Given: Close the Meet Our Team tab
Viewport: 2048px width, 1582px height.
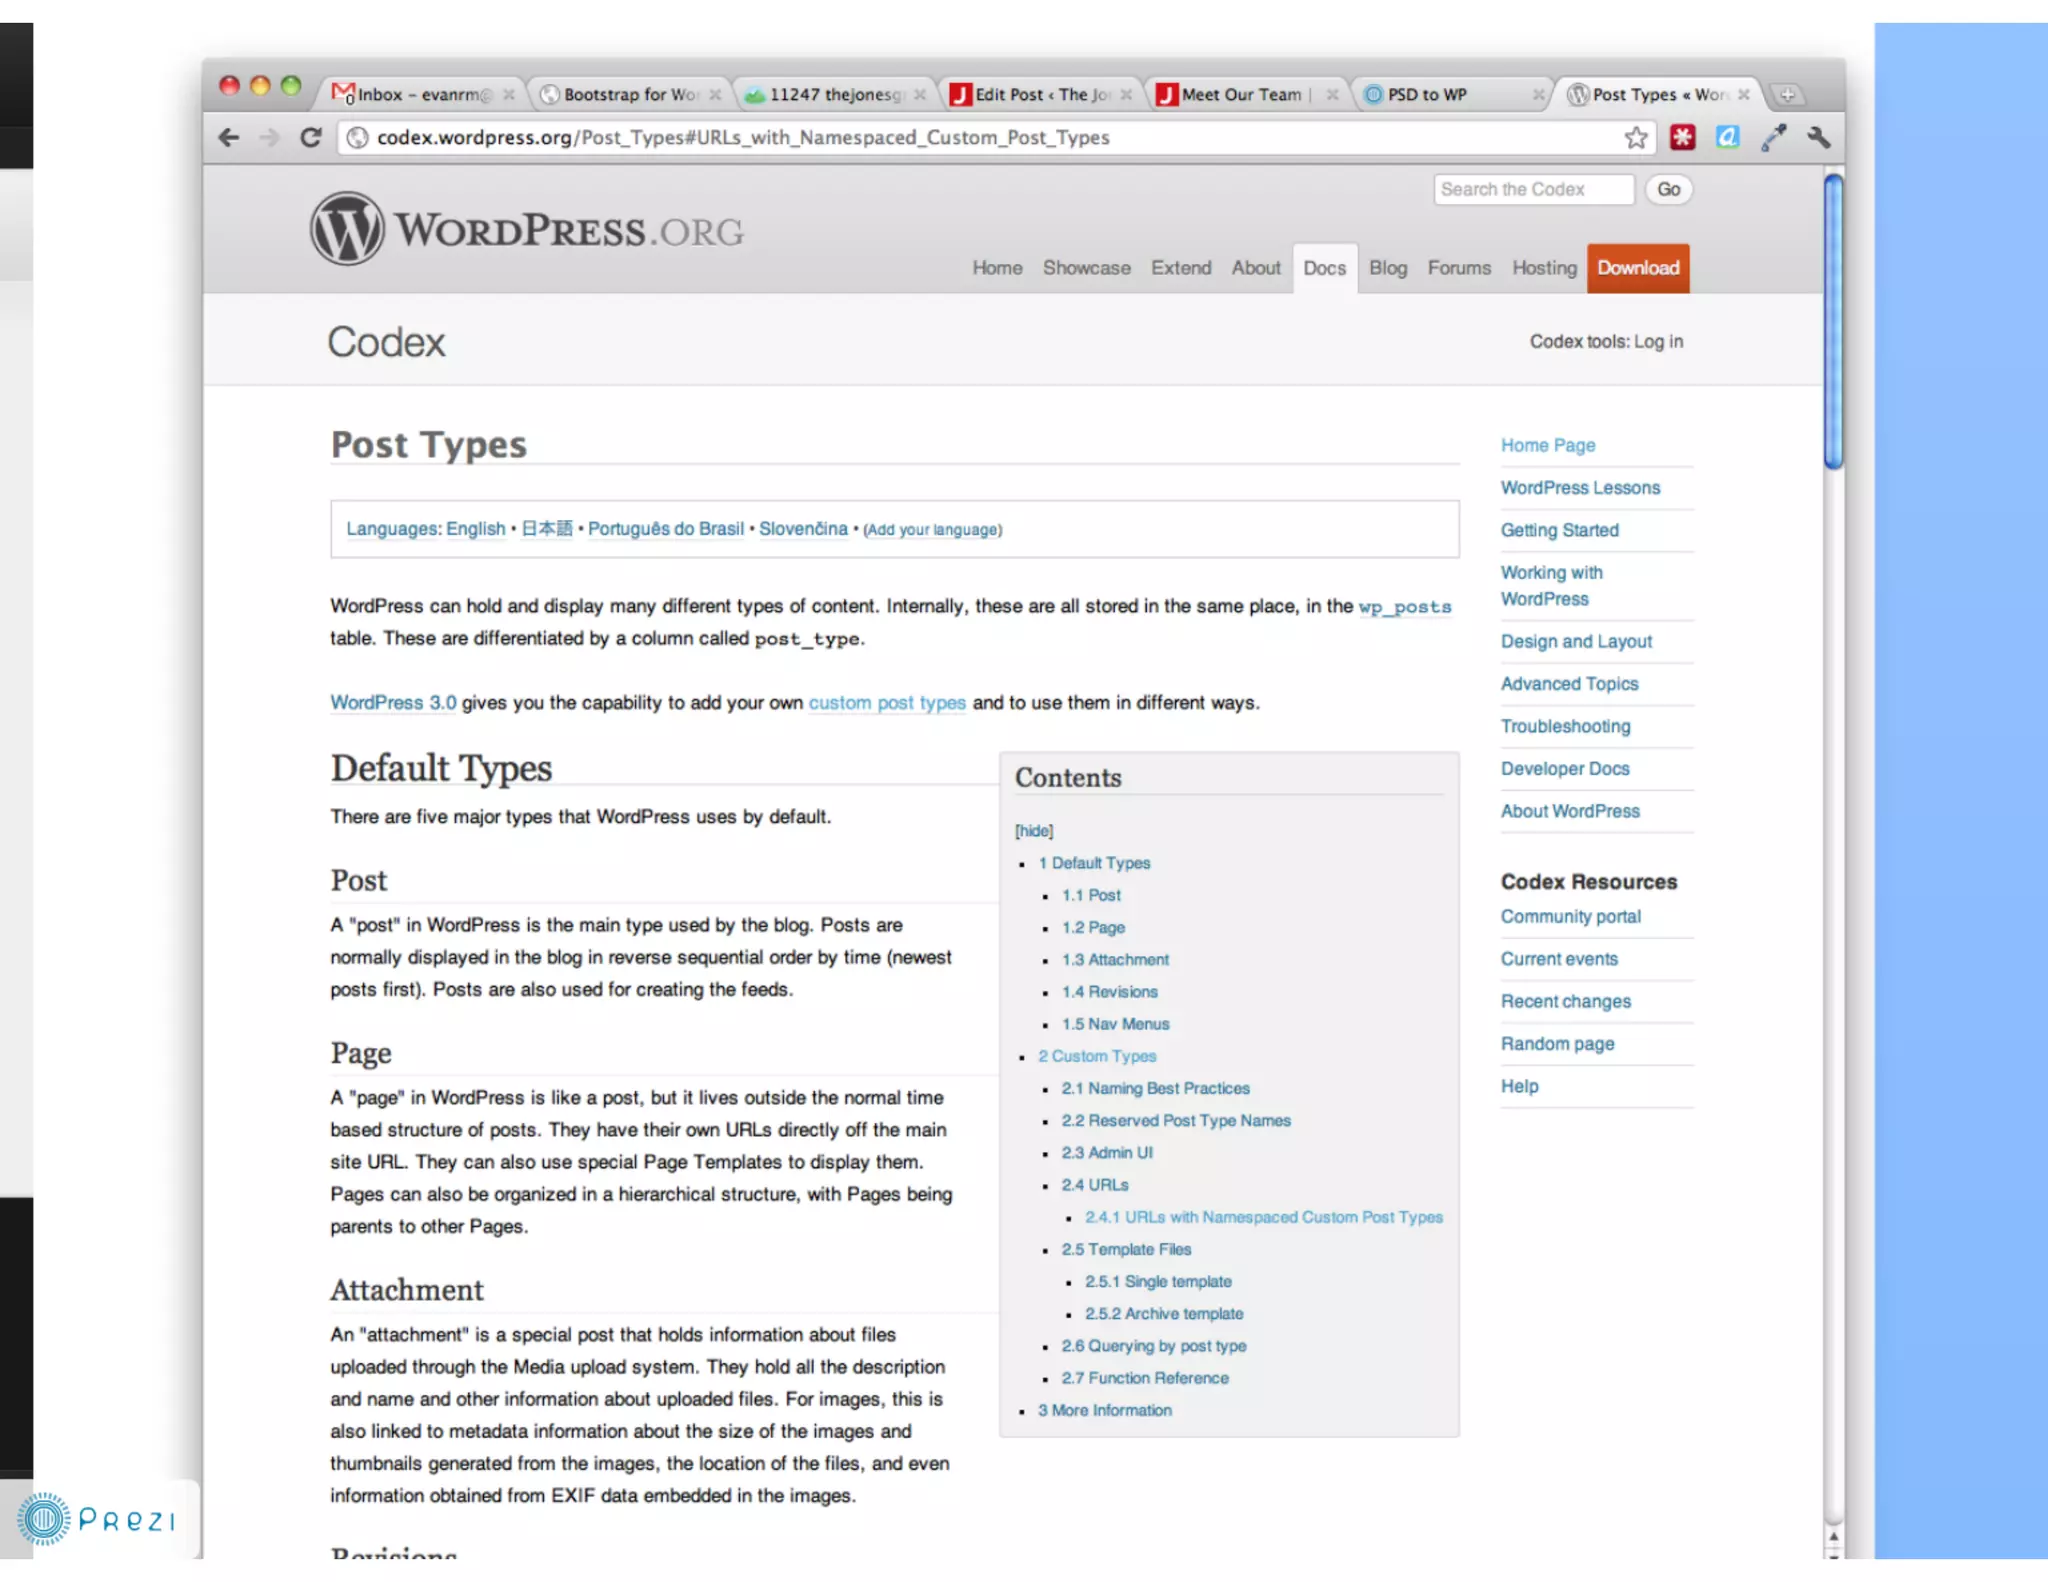Looking at the screenshot, I should point(1332,94).
